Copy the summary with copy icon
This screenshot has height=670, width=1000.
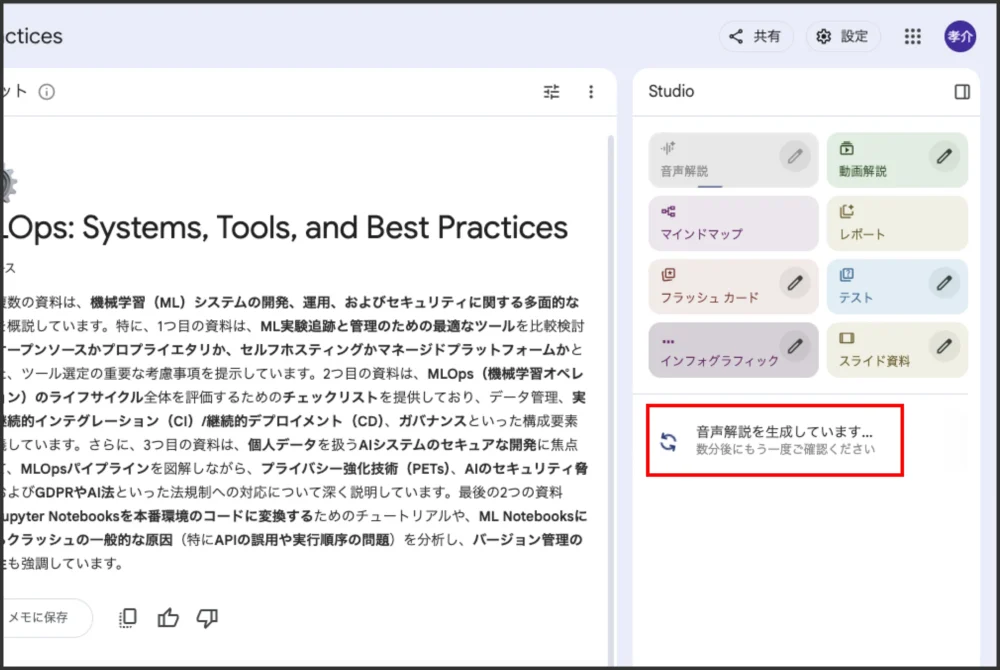pos(127,618)
